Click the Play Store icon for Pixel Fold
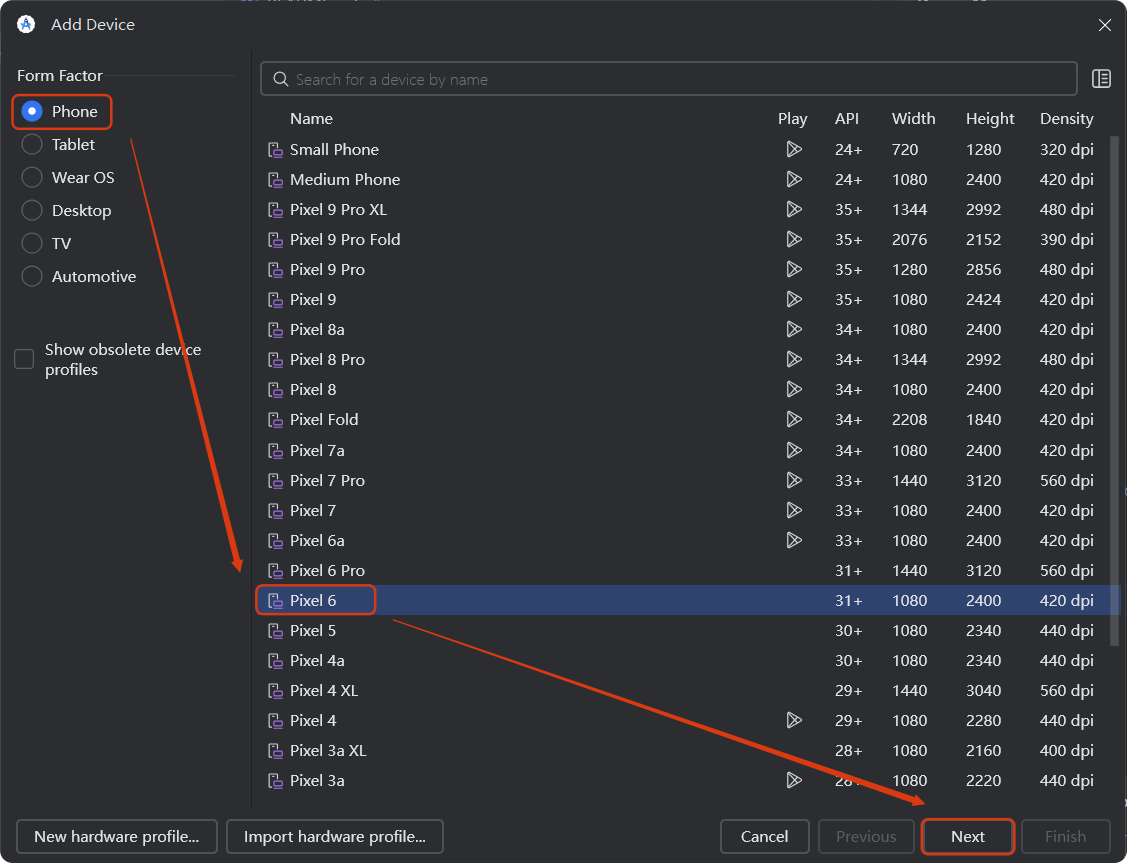The height and width of the screenshot is (863, 1127). pos(794,420)
